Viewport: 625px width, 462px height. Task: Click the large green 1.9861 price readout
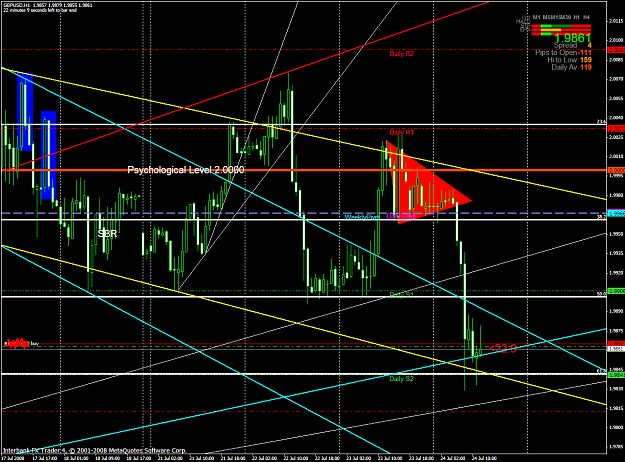tap(572, 38)
